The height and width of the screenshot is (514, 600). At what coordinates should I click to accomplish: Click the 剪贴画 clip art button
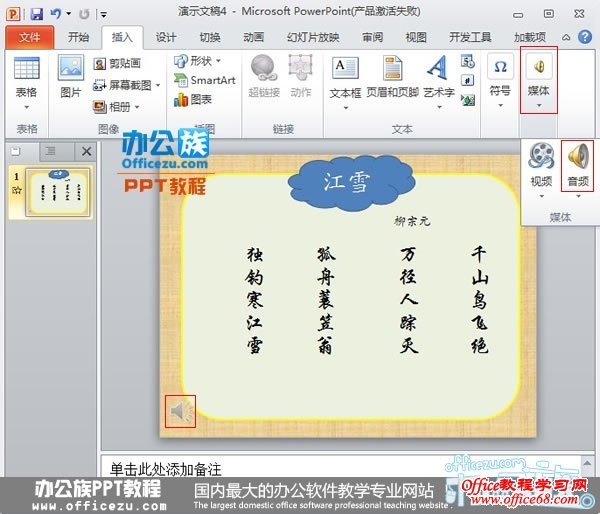117,64
